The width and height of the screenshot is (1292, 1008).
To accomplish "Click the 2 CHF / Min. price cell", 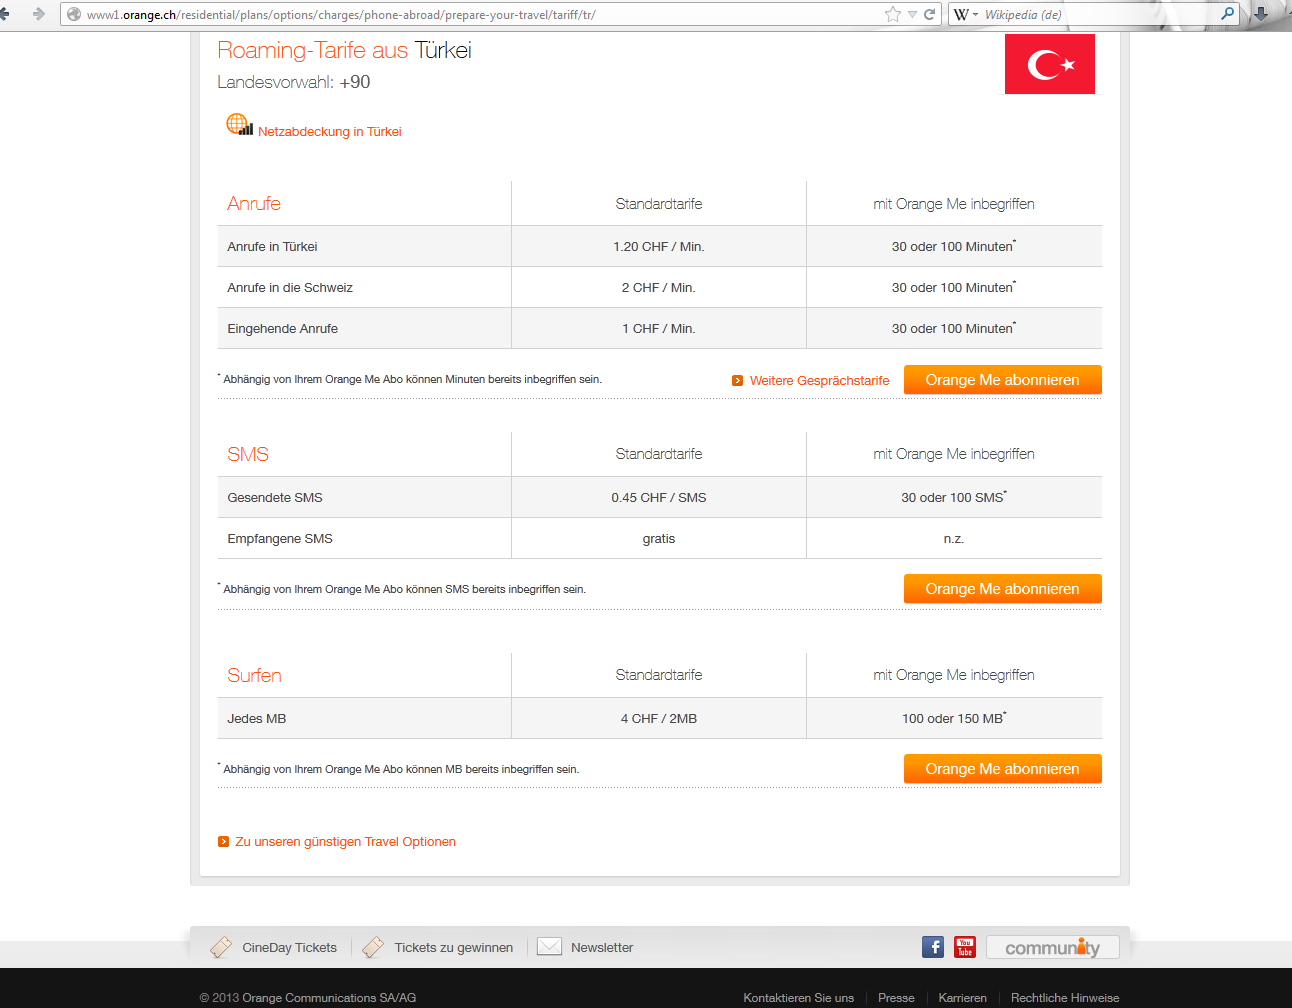I will (659, 287).
